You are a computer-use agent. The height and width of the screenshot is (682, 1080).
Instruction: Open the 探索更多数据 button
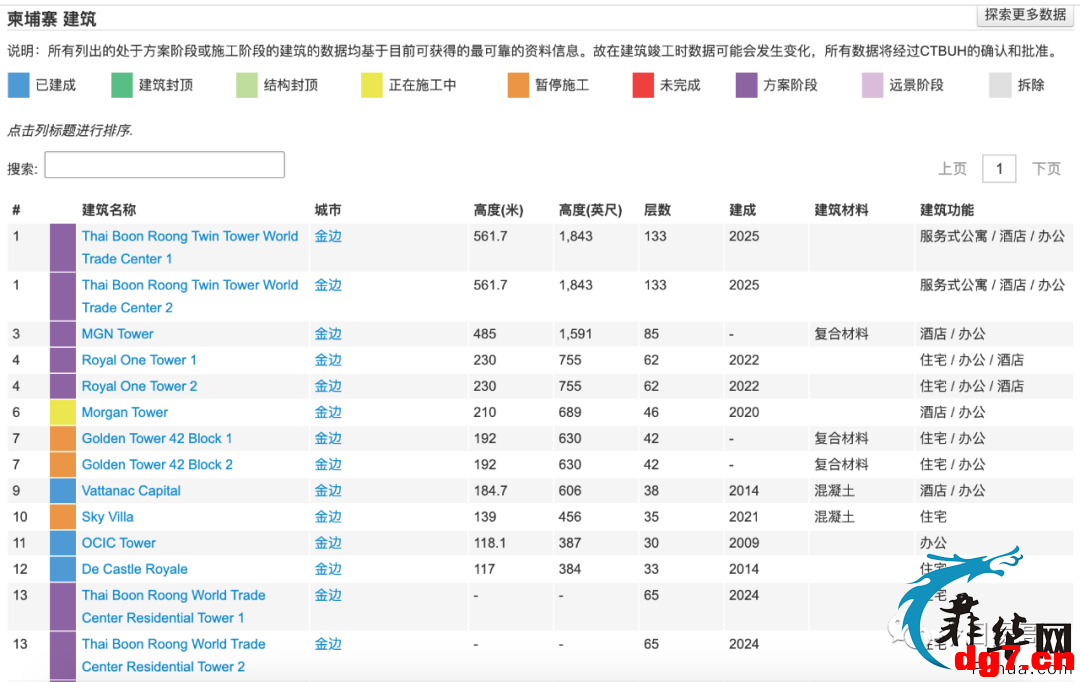pyautogui.click(x=1025, y=14)
